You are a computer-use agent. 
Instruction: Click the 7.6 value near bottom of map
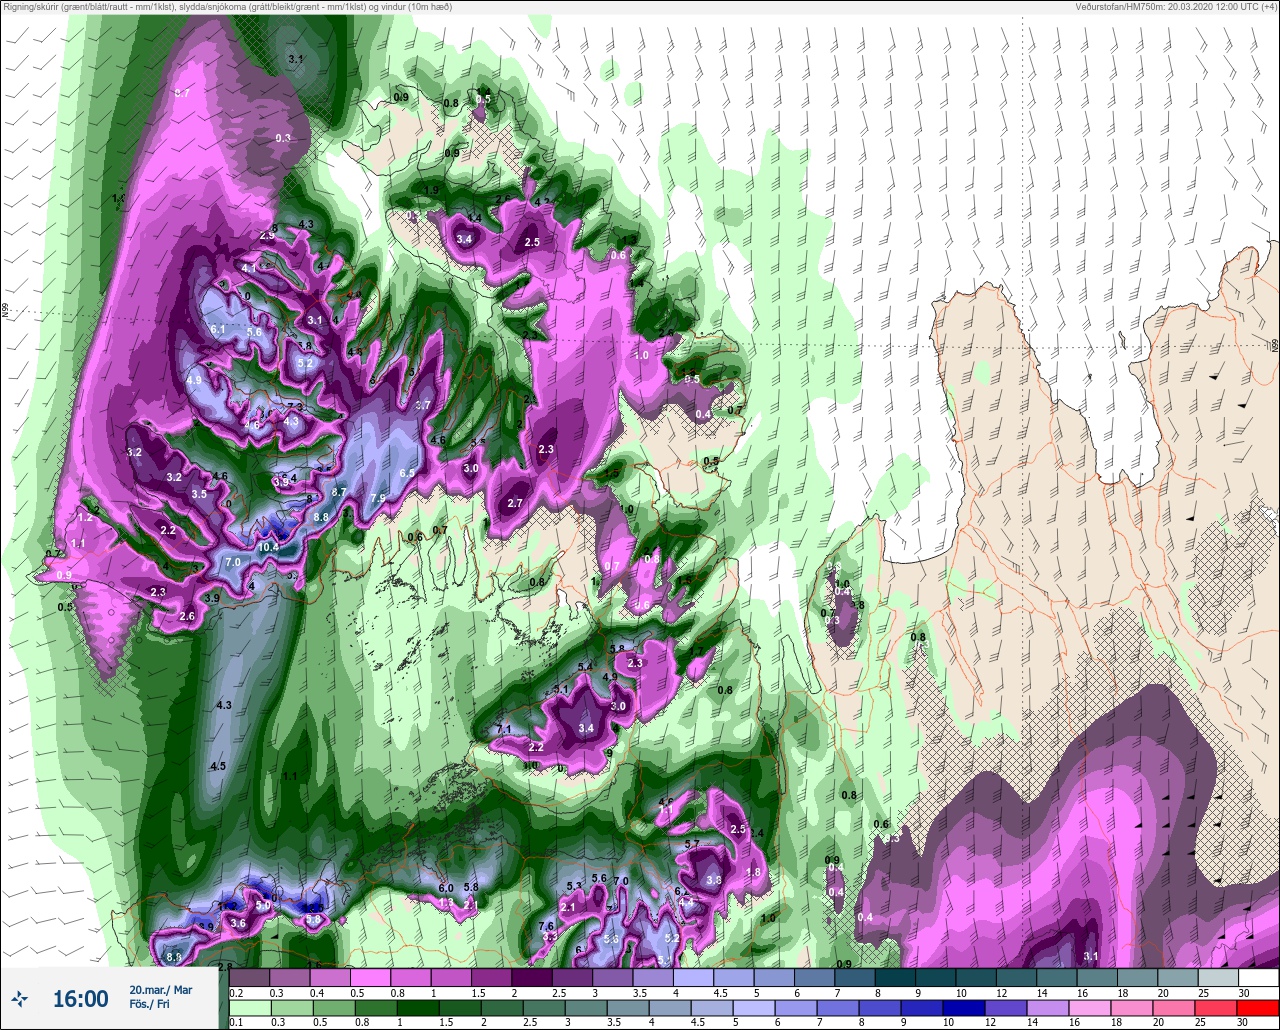546,926
